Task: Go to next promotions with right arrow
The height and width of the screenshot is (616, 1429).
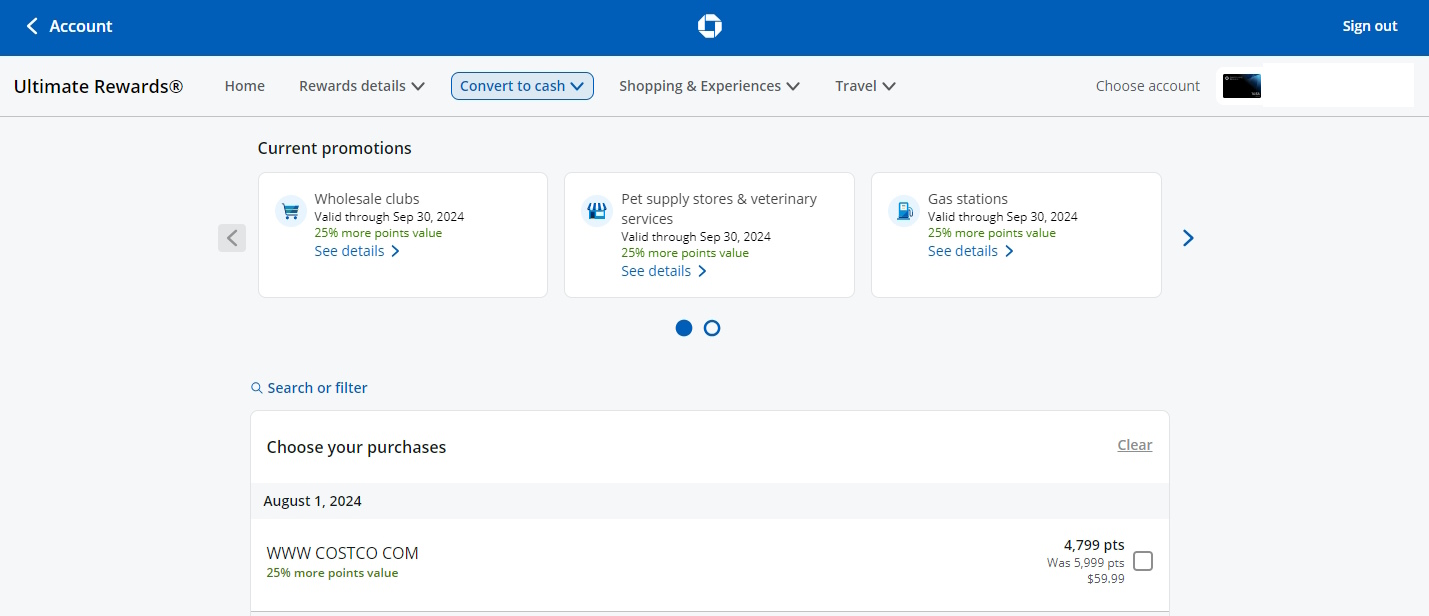Action: [x=1188, y=238]
